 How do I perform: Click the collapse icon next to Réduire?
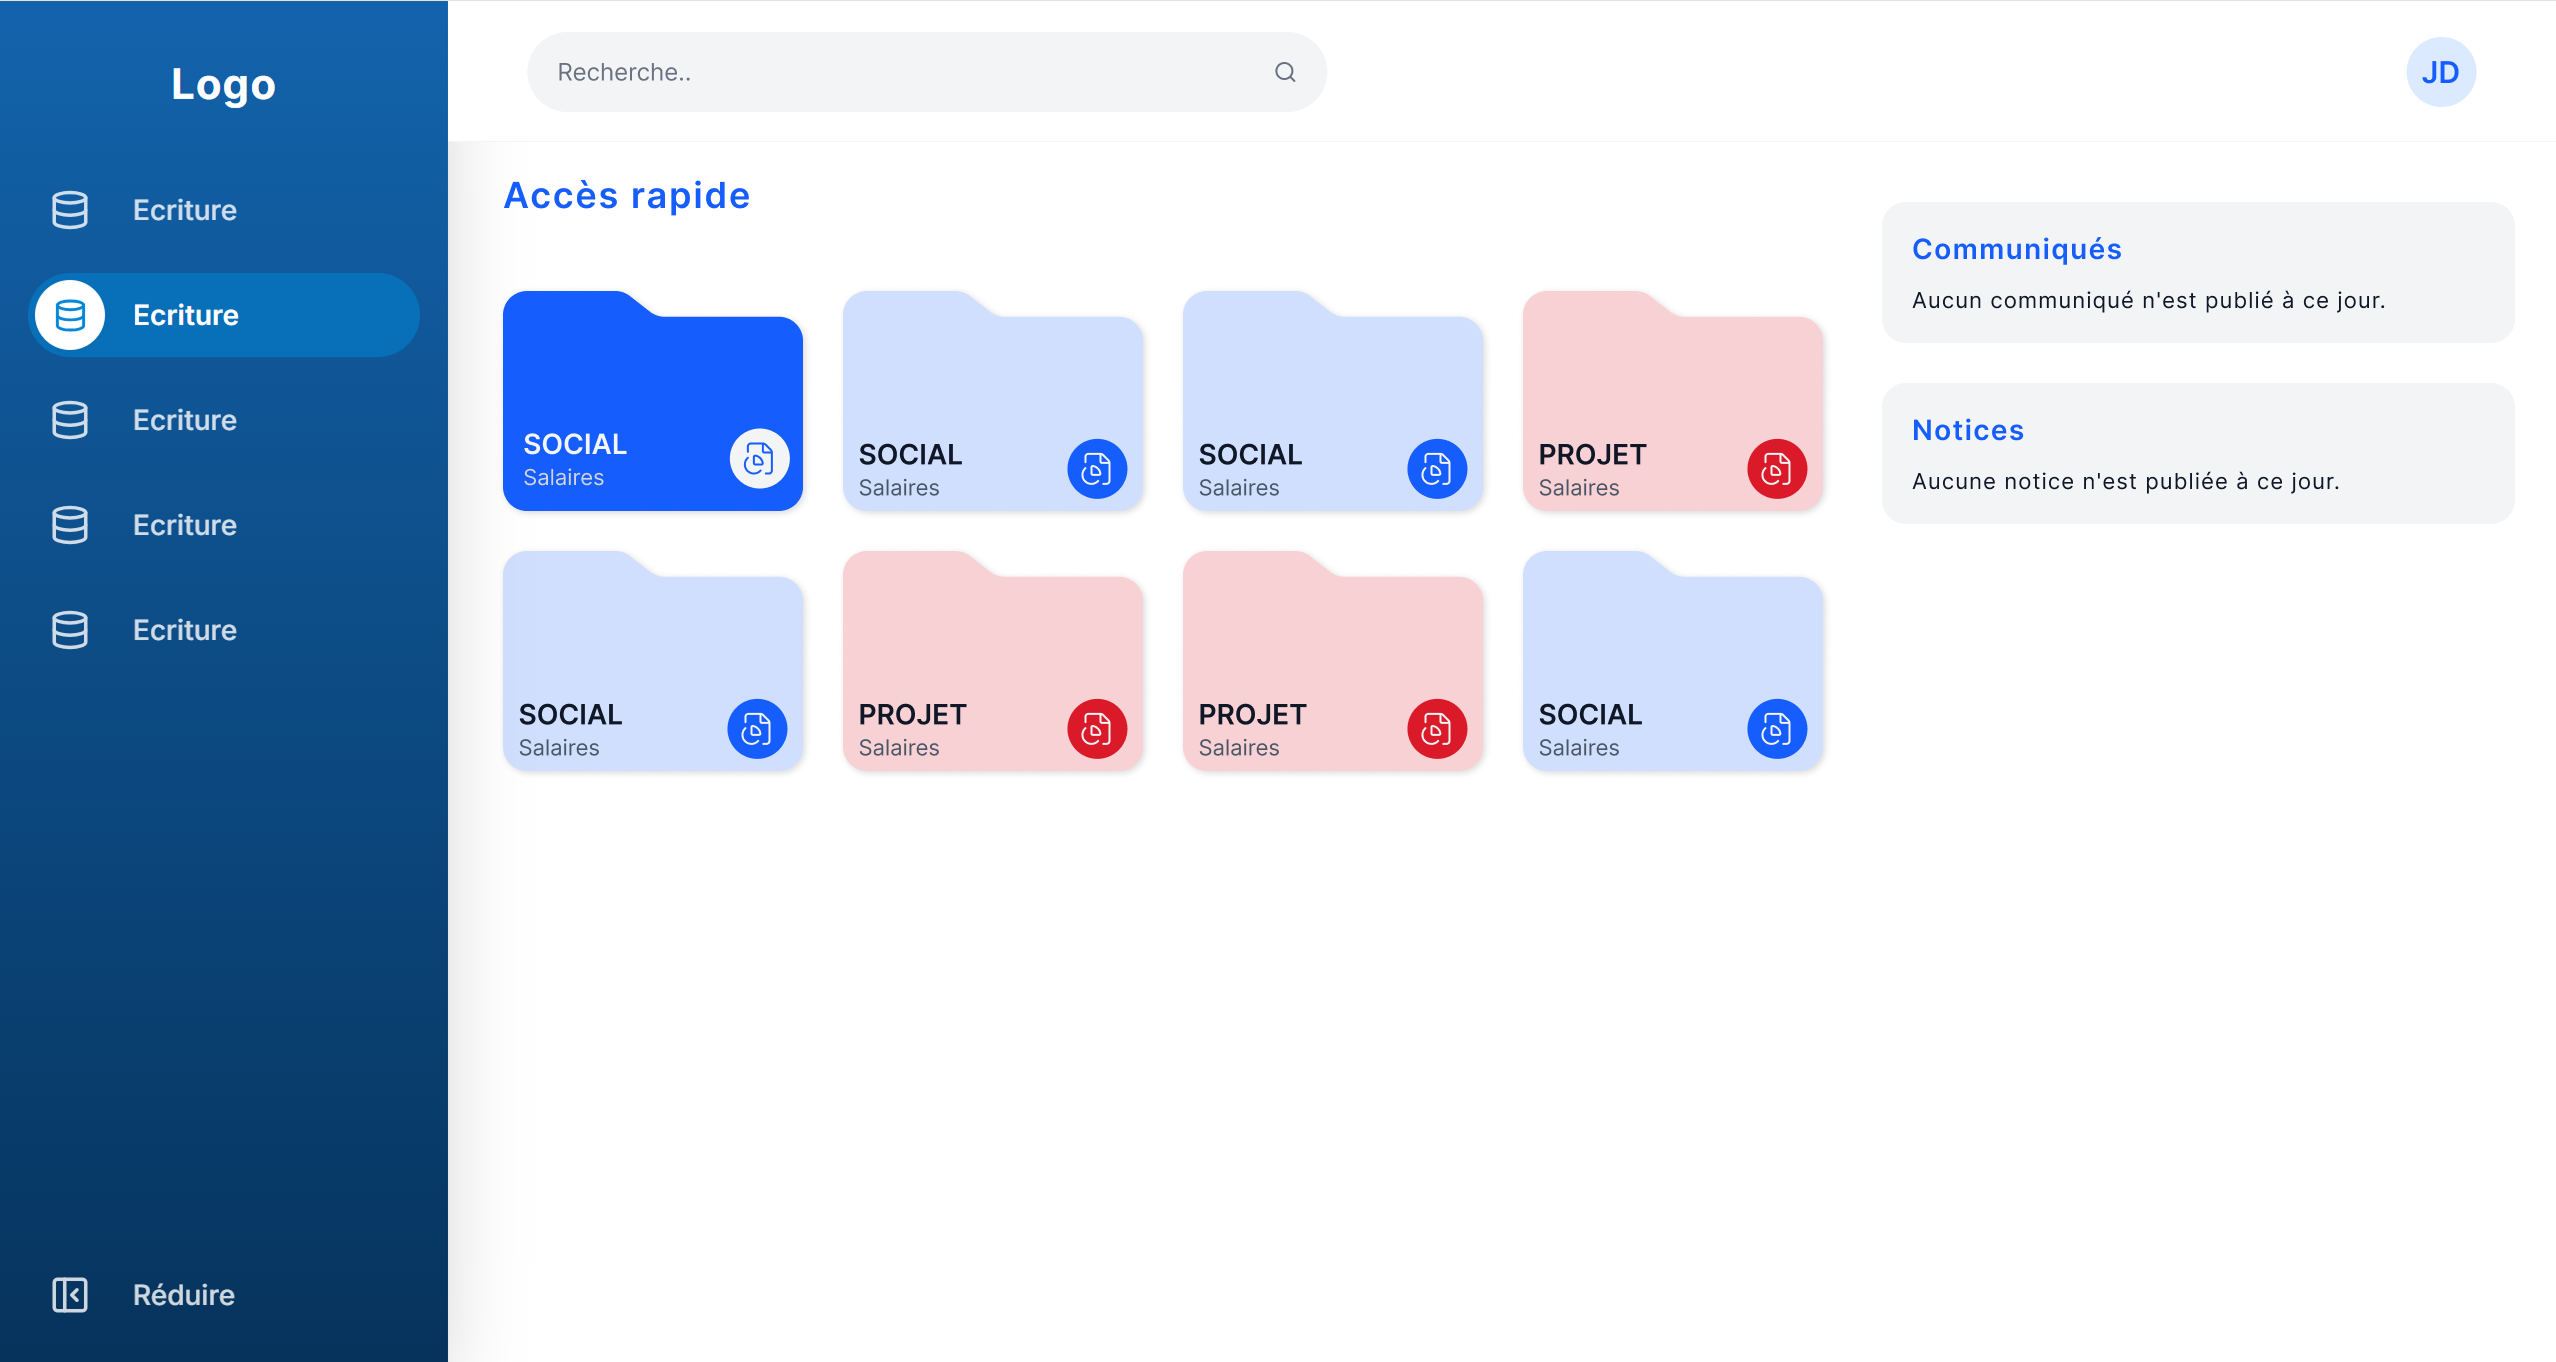[69, 1295]
